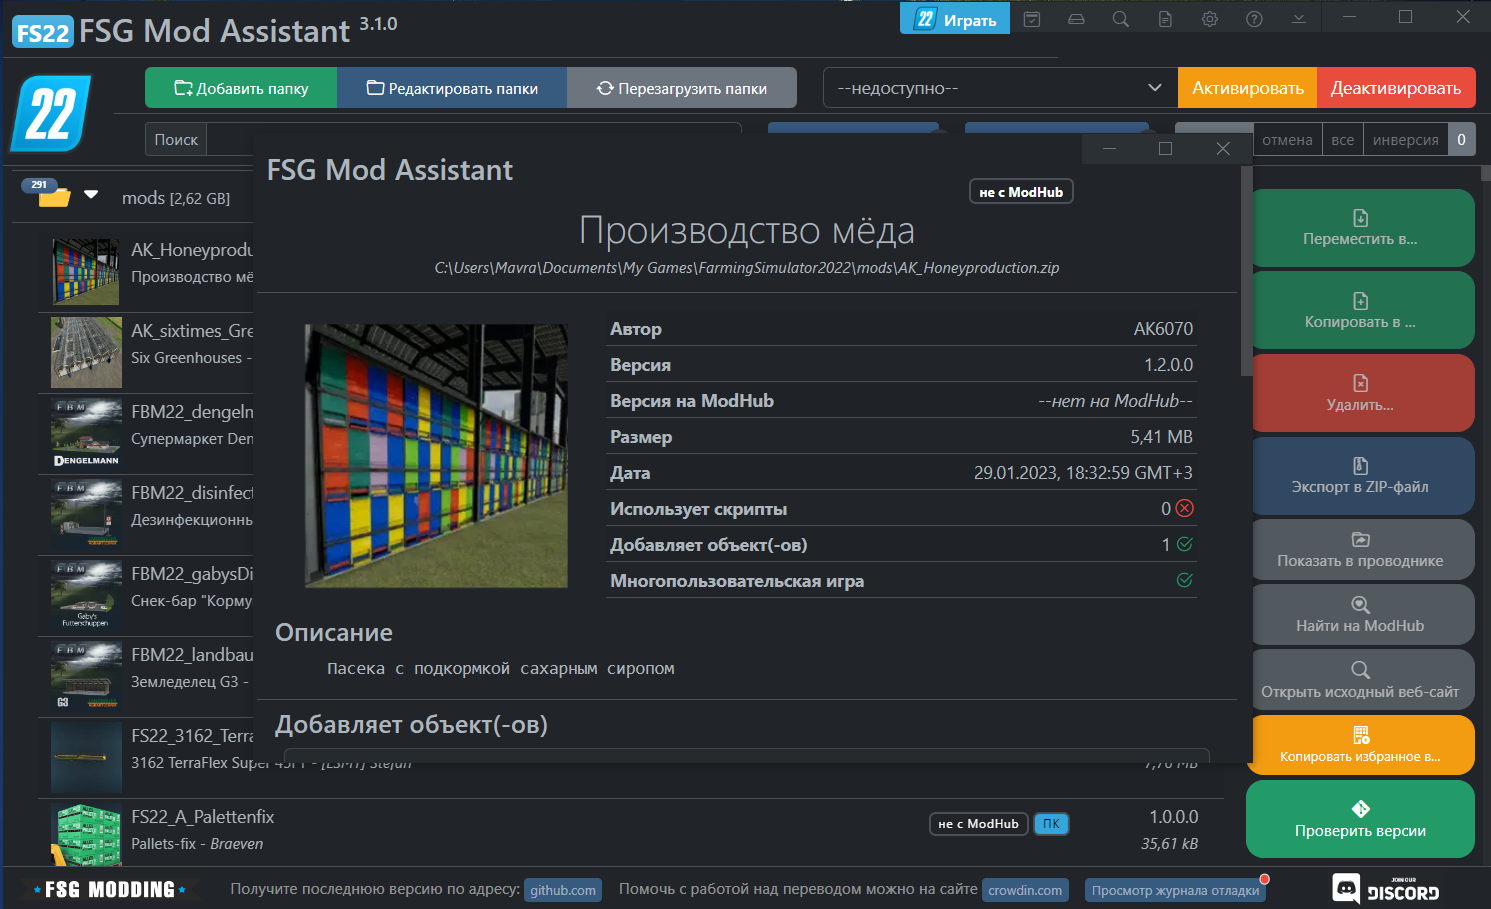Open the log file icon in title bar
1491x909 pixels.
(1165, 18)
